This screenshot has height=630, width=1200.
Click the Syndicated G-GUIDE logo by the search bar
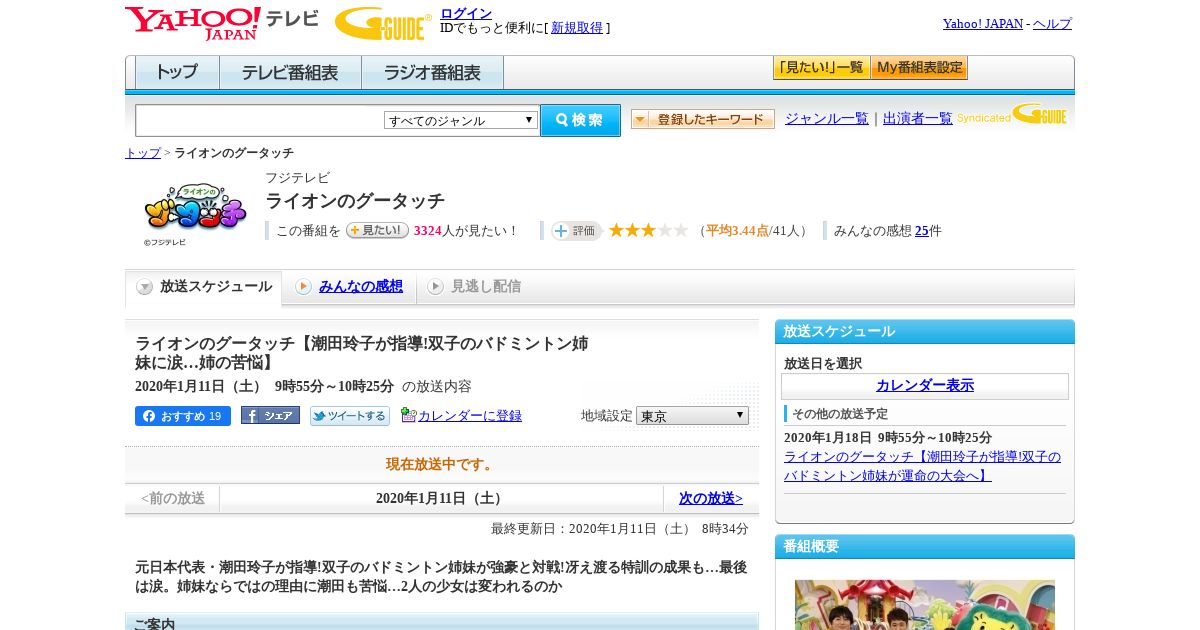click(1012, 114)
